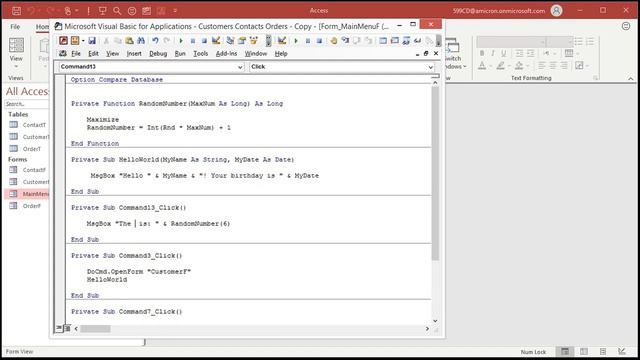Click the Background fill color bucket
The width and height of the screenshot is (640, 360).
519,65
